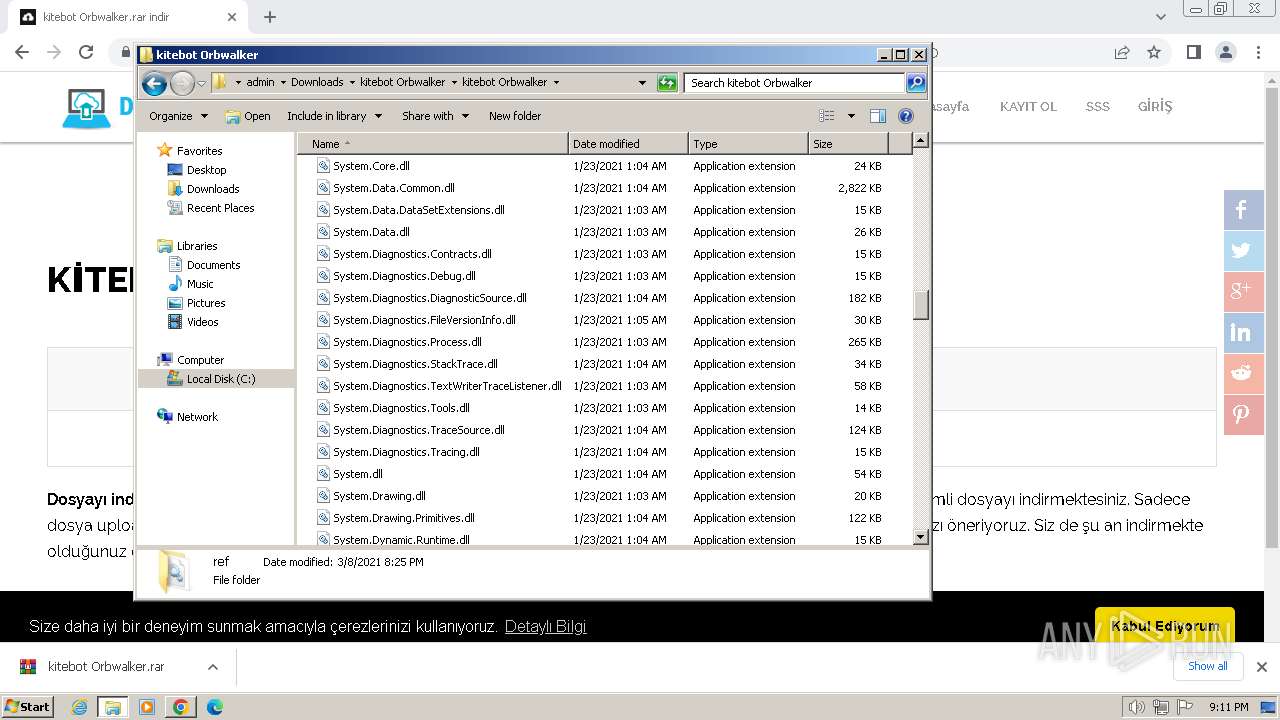Reload the page in Chrome
The width and height of the screenshot is (1280, 720).
86,52
